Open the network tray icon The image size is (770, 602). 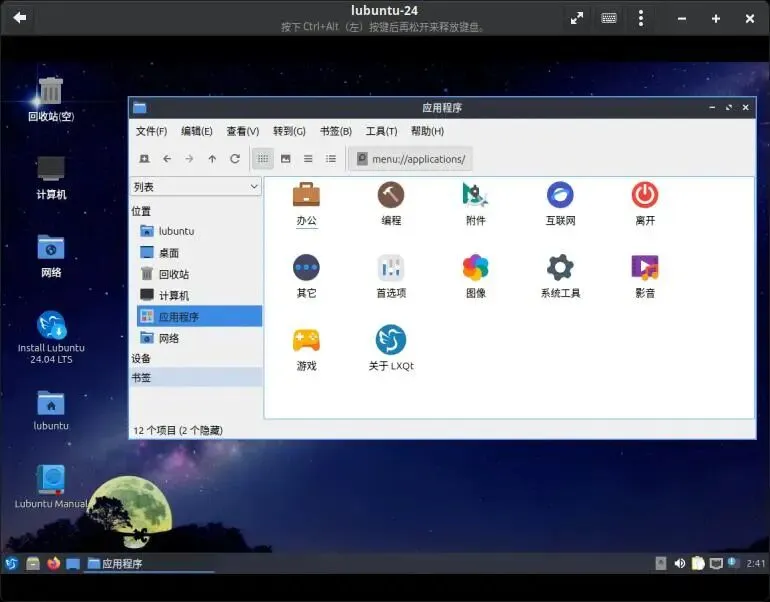716,563
